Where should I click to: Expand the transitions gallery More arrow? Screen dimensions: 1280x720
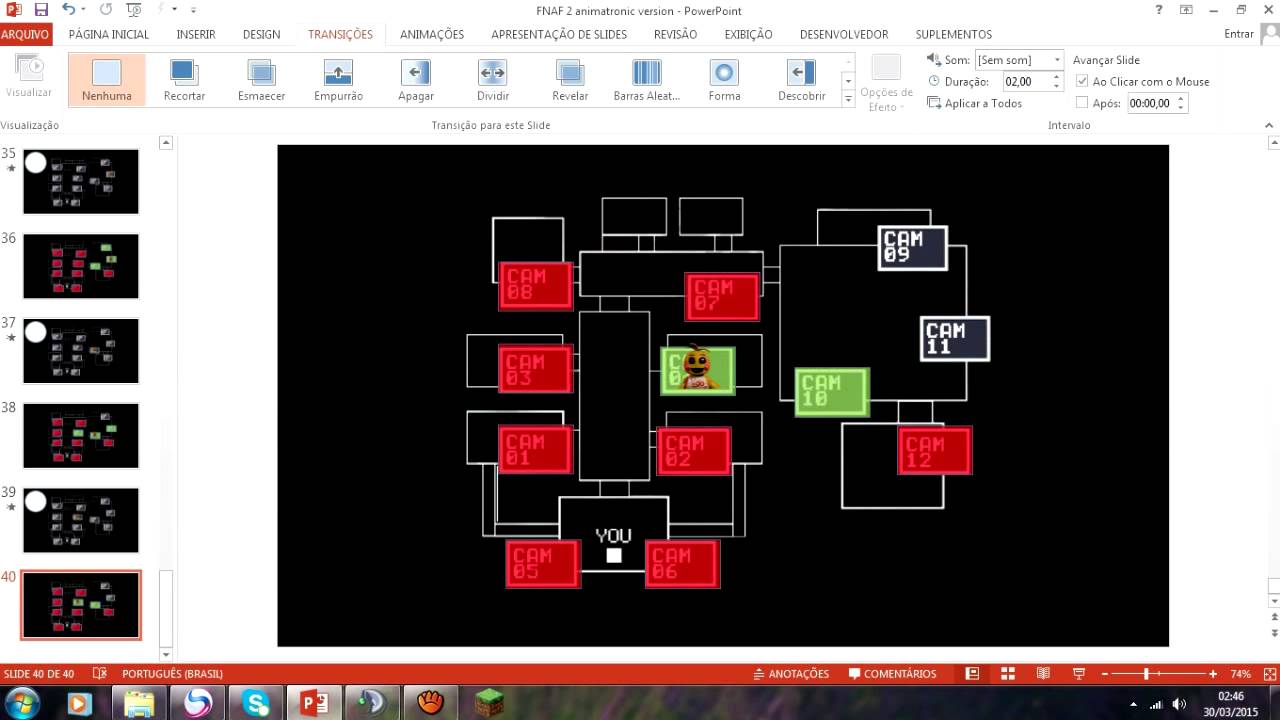pos(848,99)
